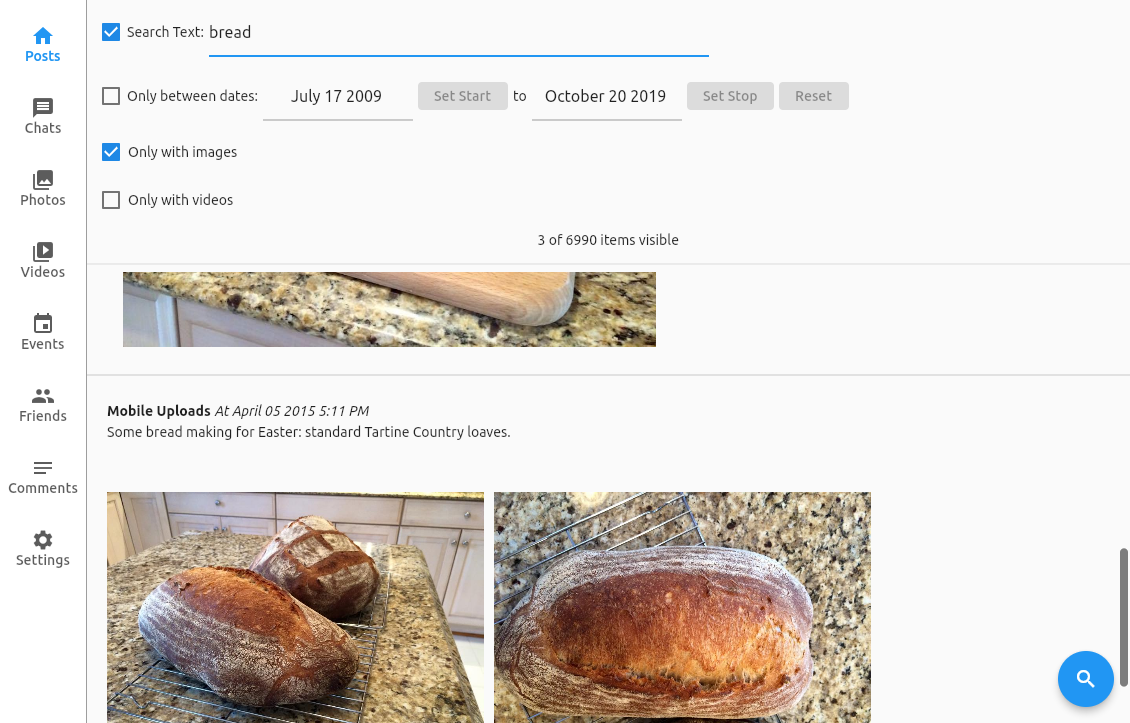This screenshot has width=1130, height=723.
Task: Disable the Only with images checkbox
Action: click(x=111, y=152)
